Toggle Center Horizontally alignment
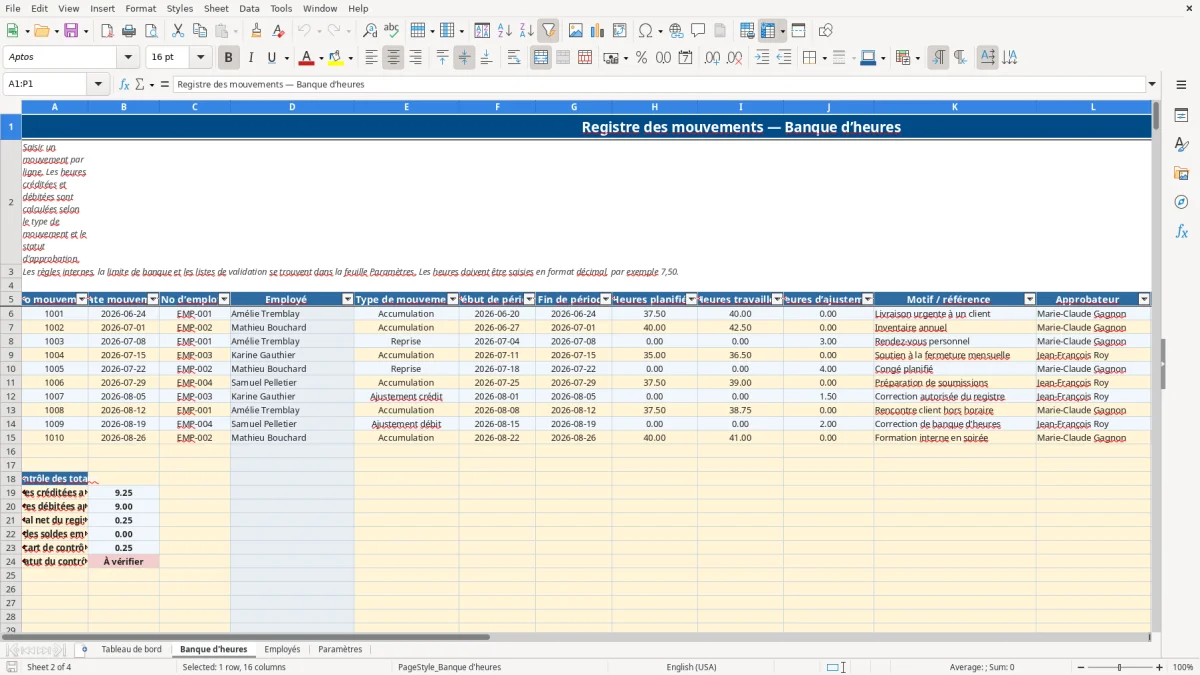 click(393, 58)
